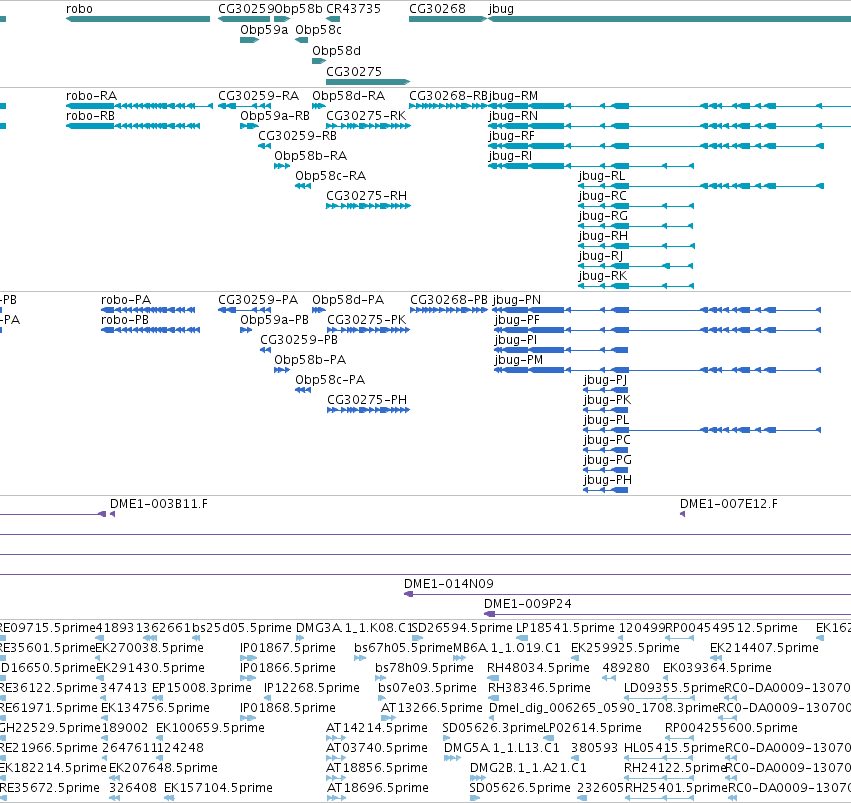851x803 pixels.
Task: Click the jbug-RM transcript label
Action: coord(513,96)
